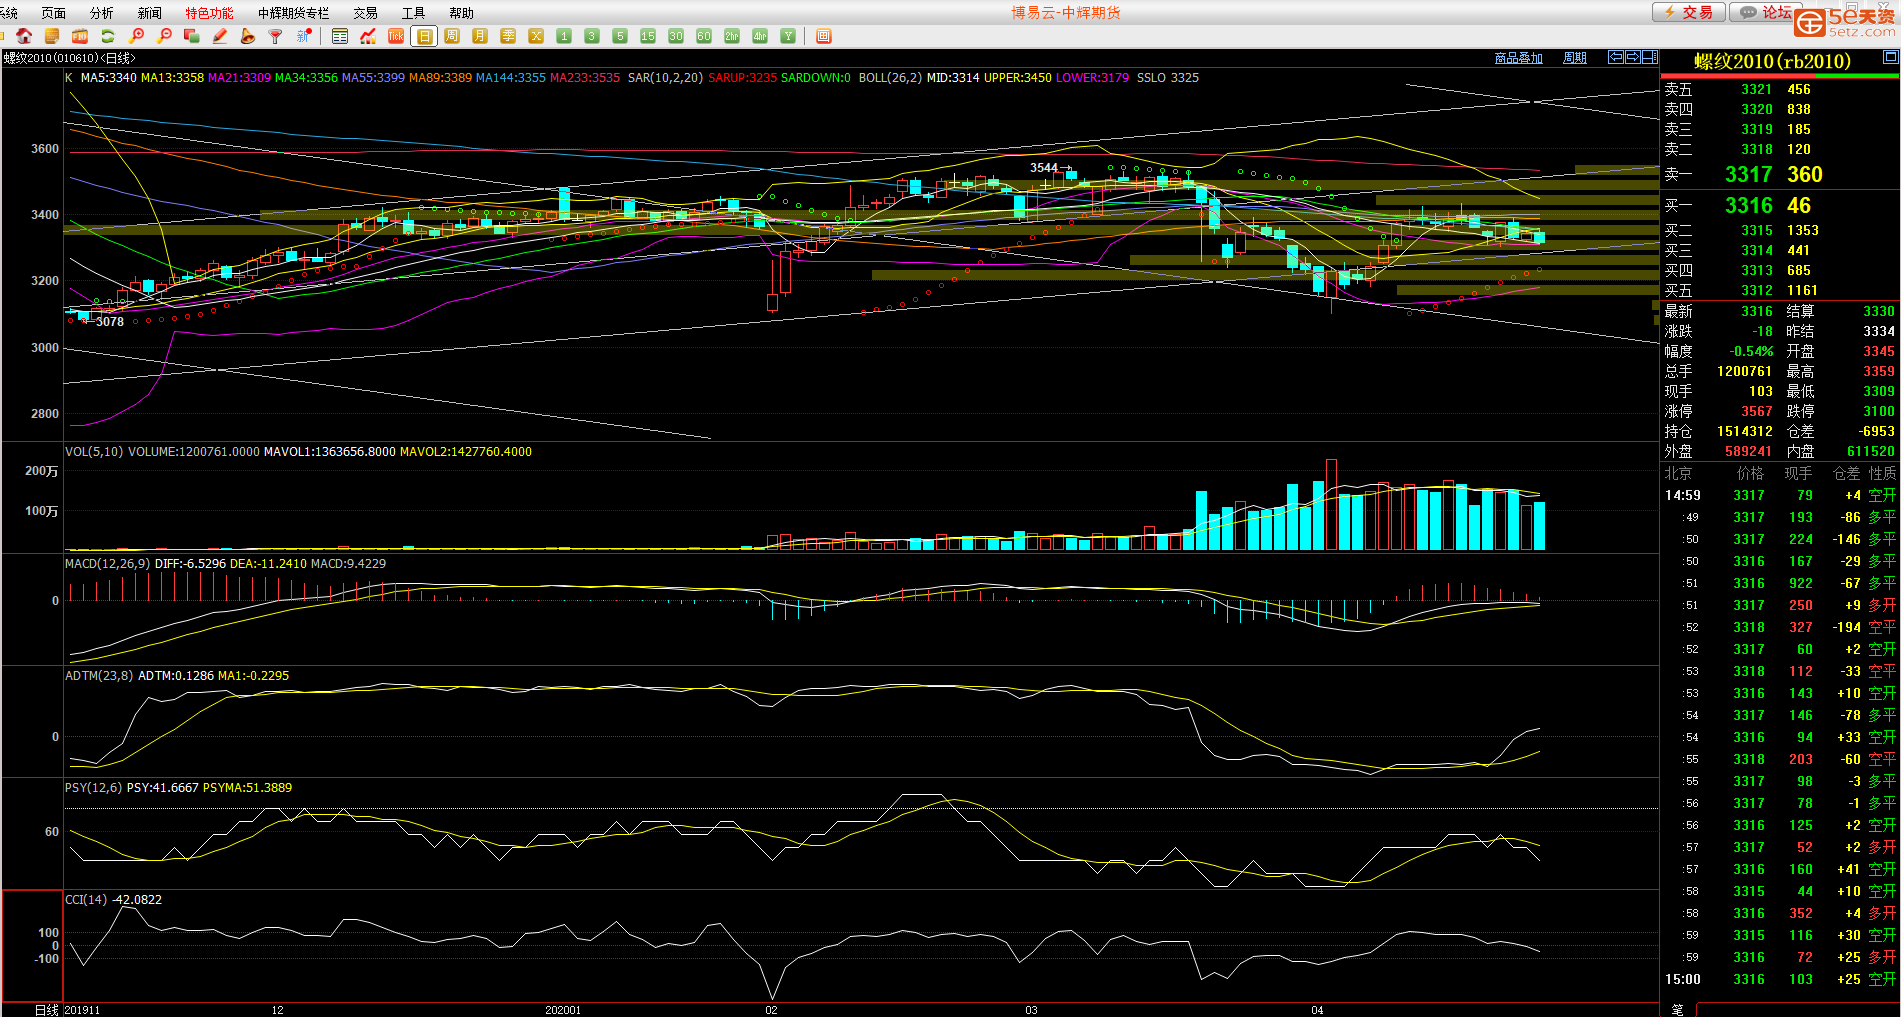Viewport: 1901px width, 1017px height.
Task: Click the 买一 price 3316
Action: click(1748, 205)
